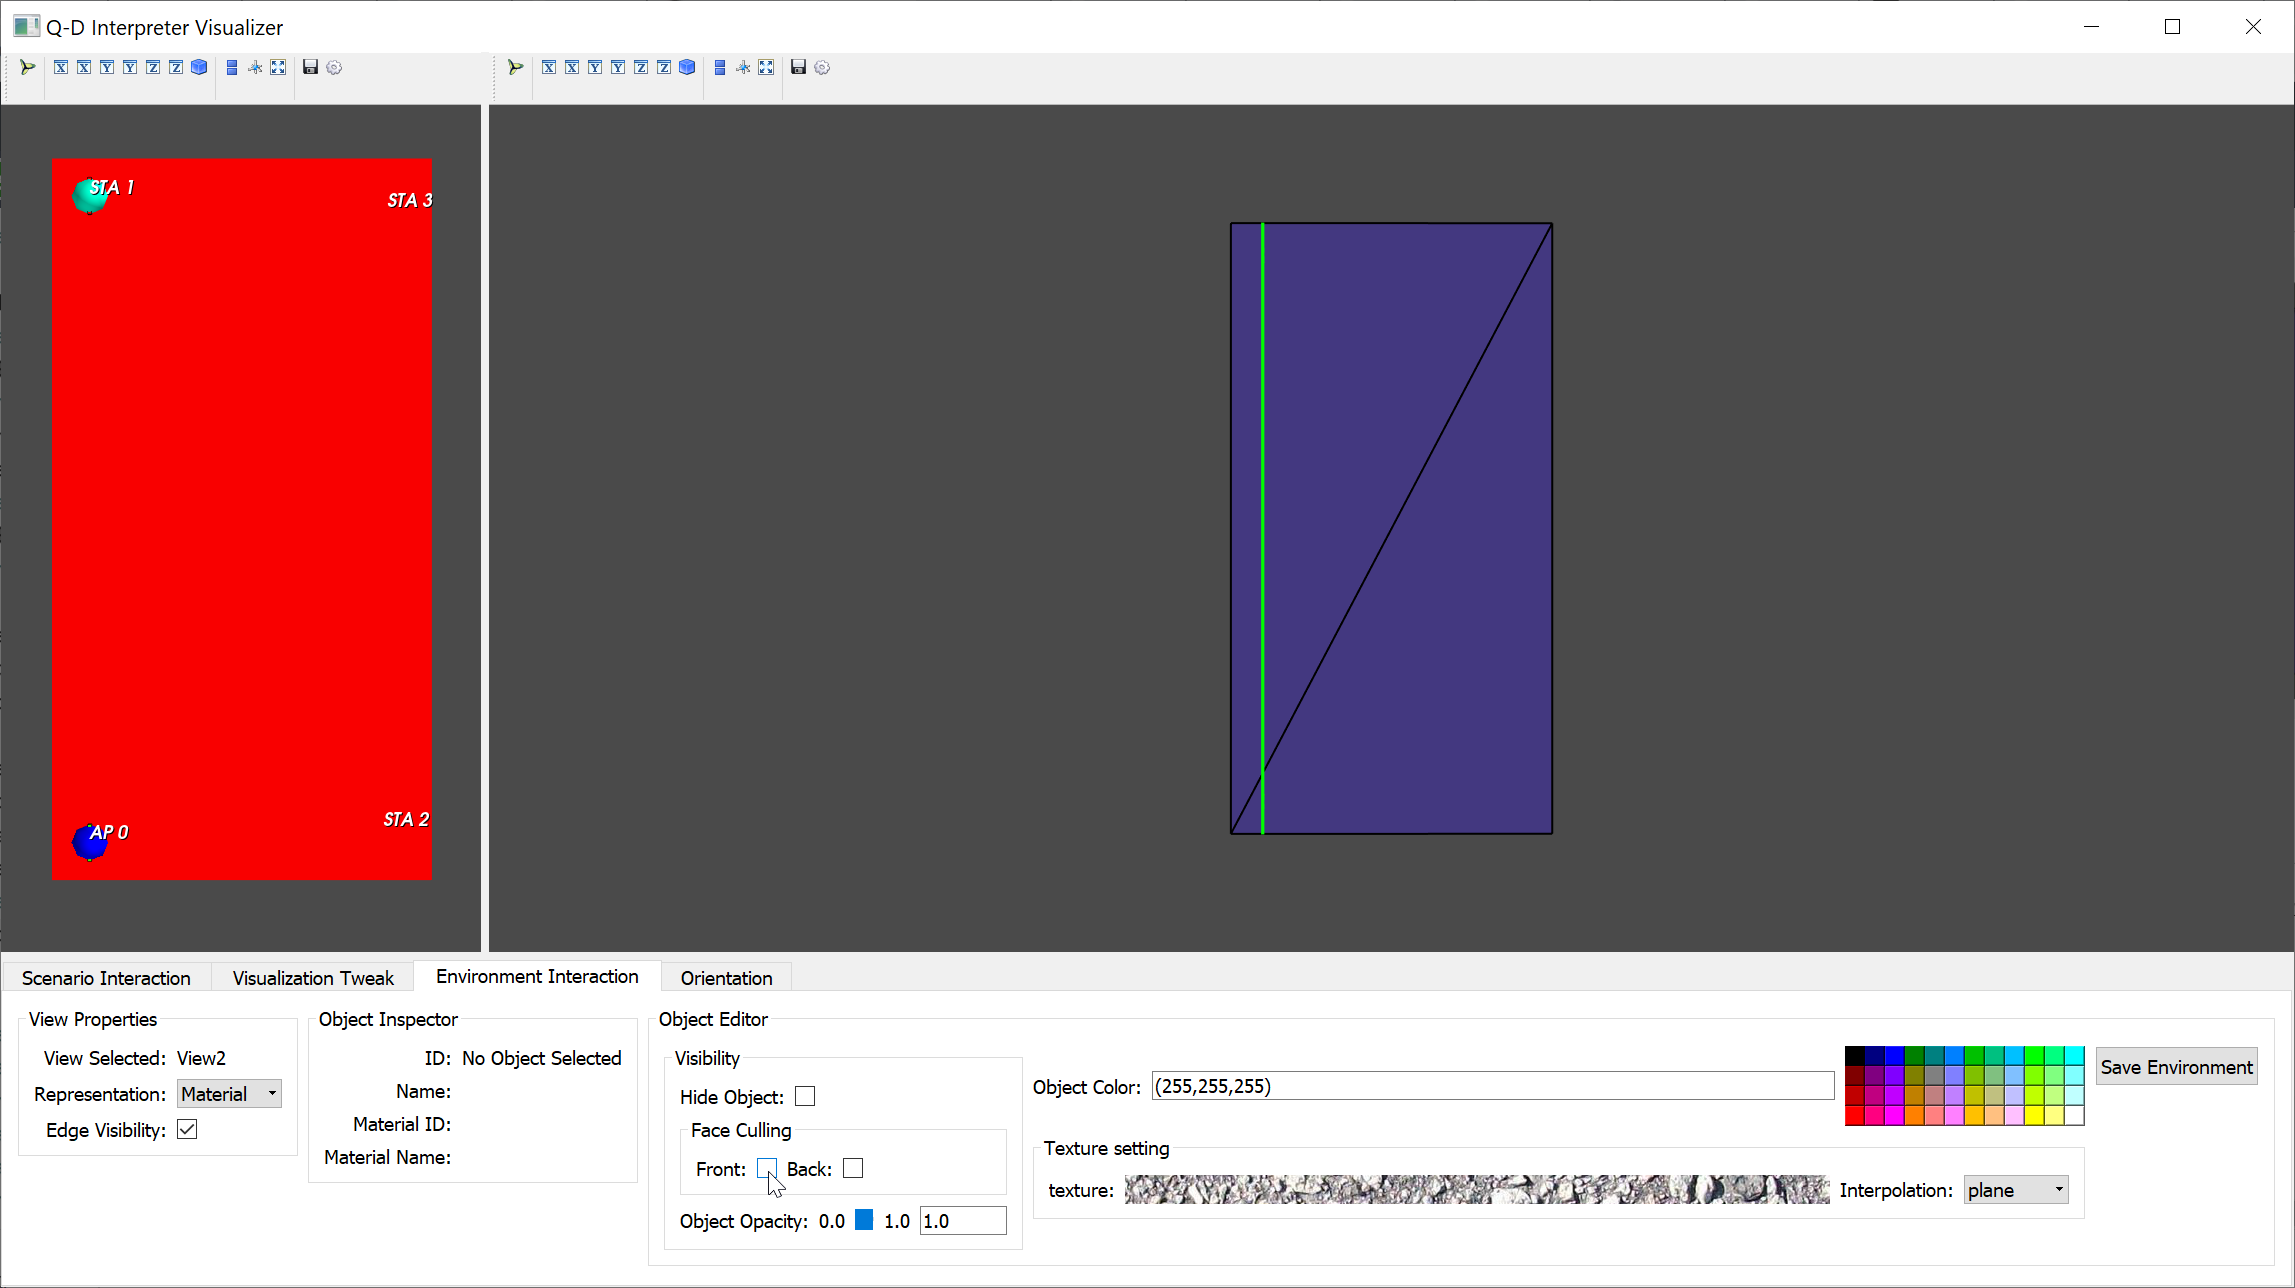Click the Object Color text field
This screenshot has height=1288, width=2295.
pyautogui.click(x=1492, y=1086)
